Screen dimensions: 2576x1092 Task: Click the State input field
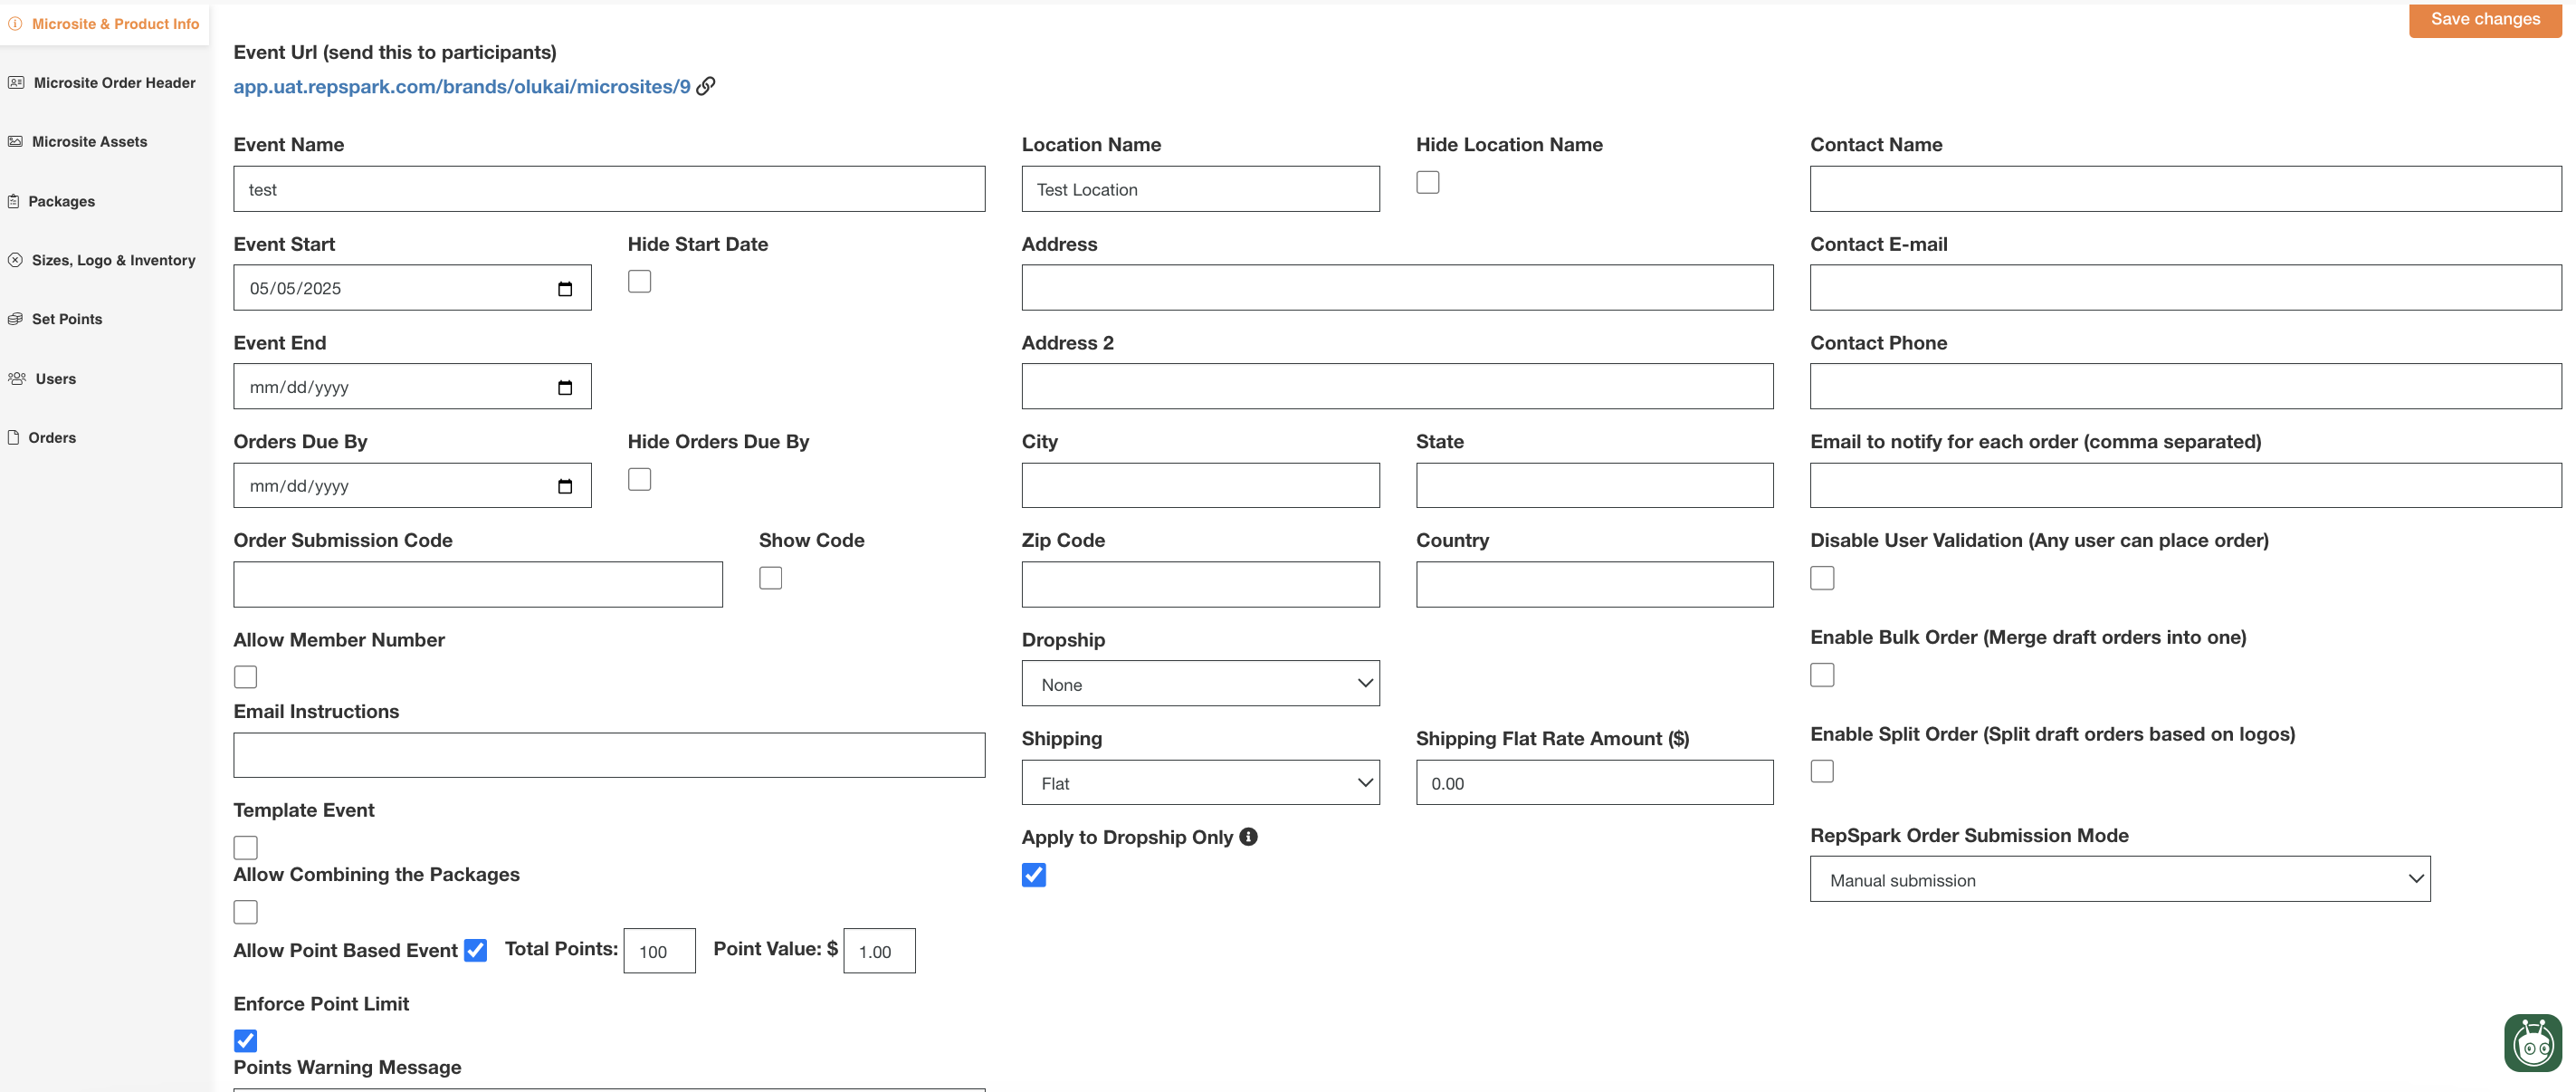click(1594, 485)
